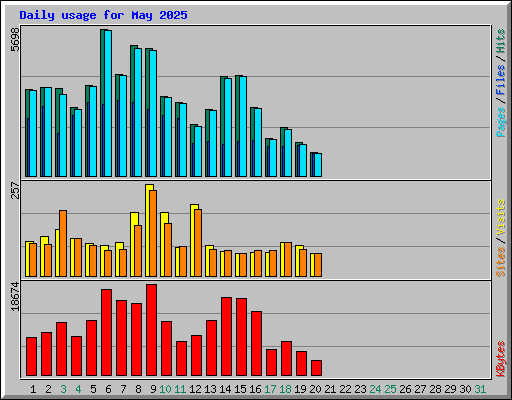Select day 14 on the date axis
Screen dimensions: 512x400
click(x=225, y=389)
